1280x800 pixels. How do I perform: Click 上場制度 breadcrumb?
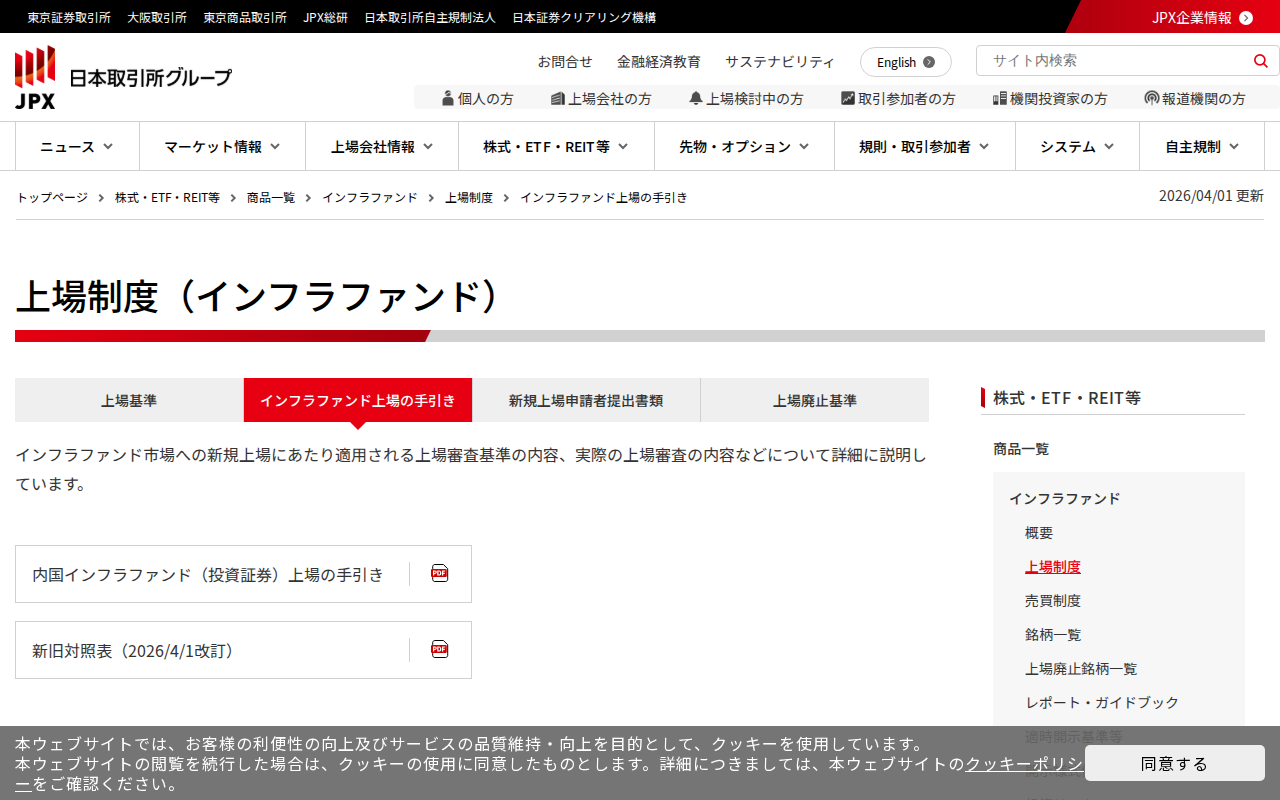(469, 198)
